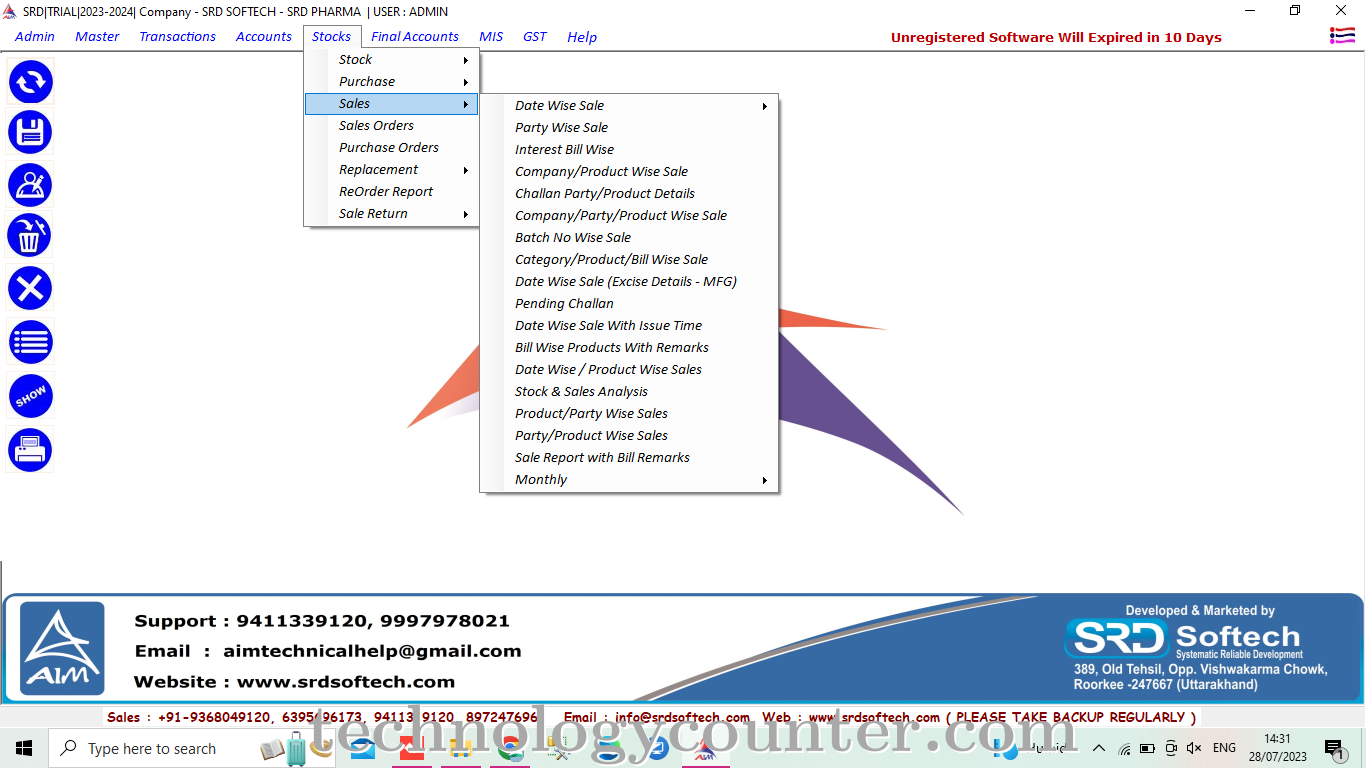Select Challan Party/Product Details

(629, 194)
